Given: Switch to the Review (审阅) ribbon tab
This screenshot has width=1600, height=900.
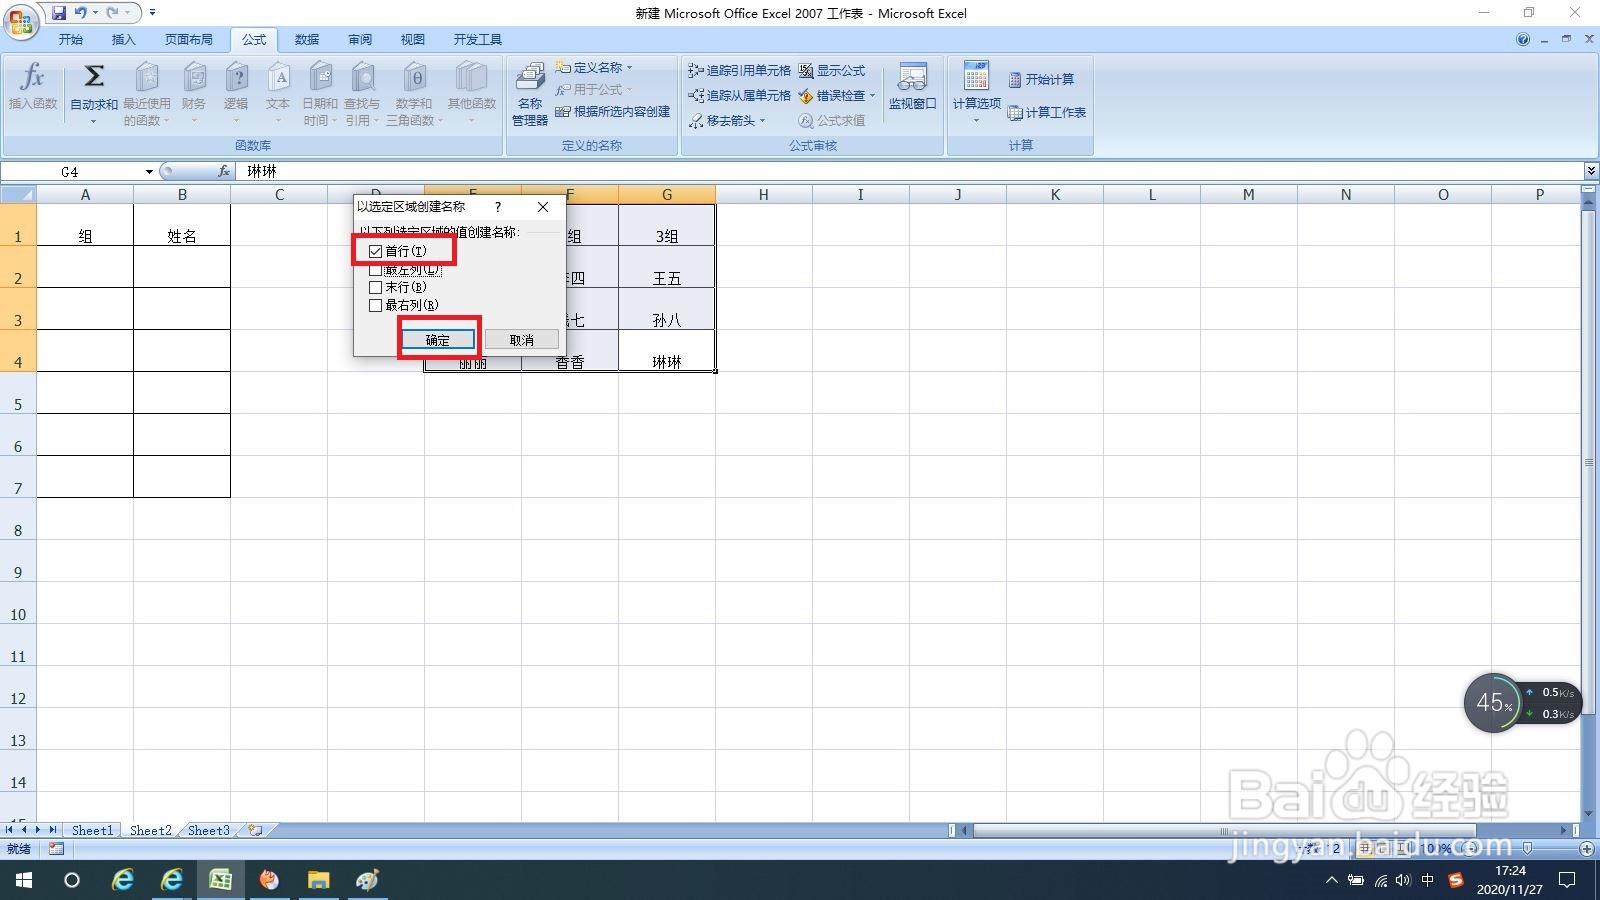Looking at the screenshot, I should 360,39.
